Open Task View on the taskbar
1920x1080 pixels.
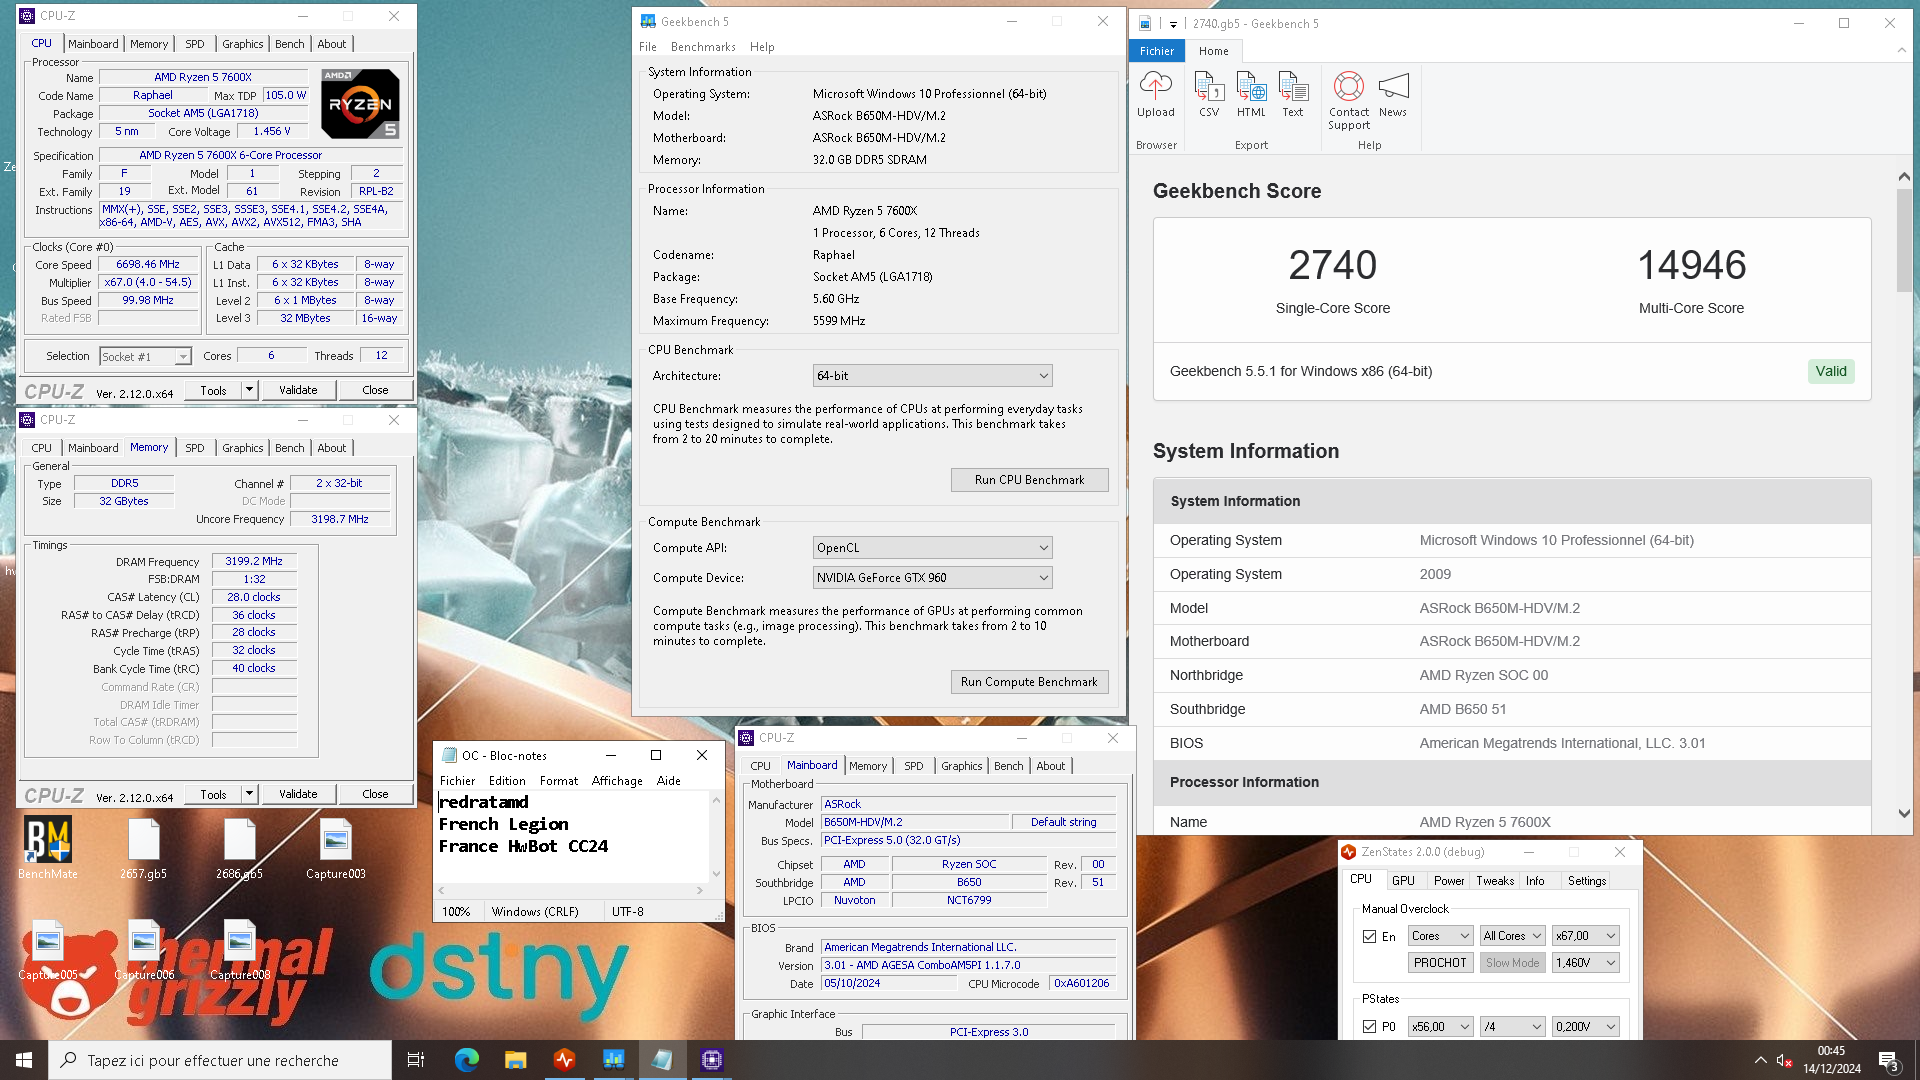[x=416, y=1060]
